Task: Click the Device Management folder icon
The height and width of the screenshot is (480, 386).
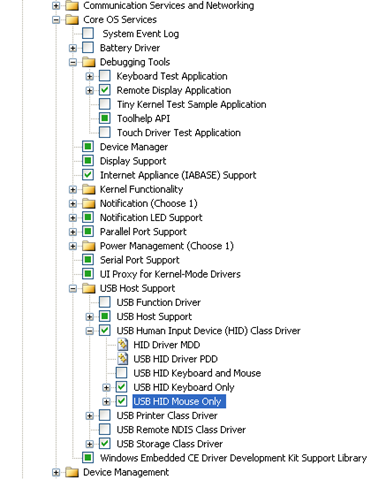Action: coord(72,472)
